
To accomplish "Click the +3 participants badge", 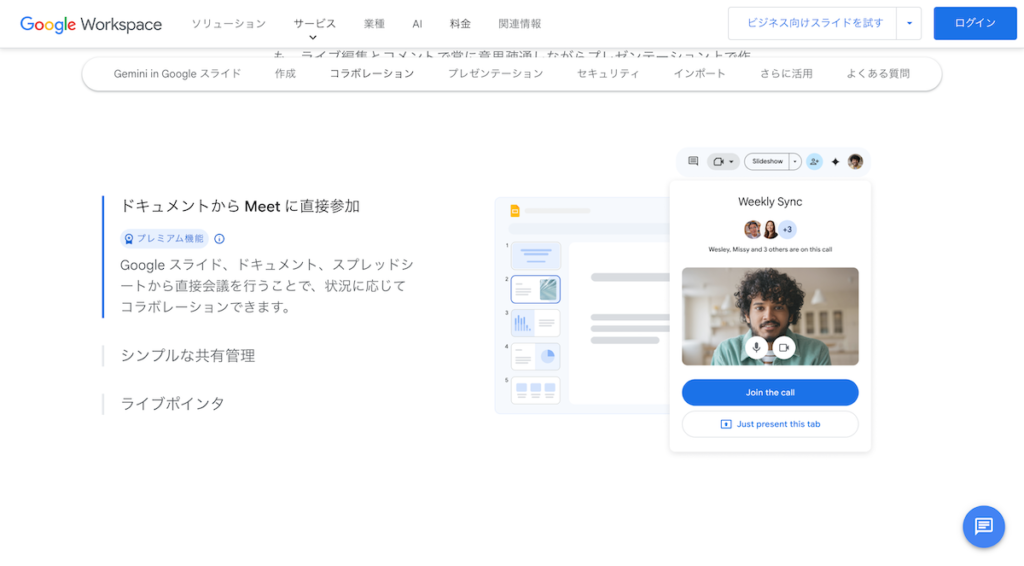I will tap(788, 229).
